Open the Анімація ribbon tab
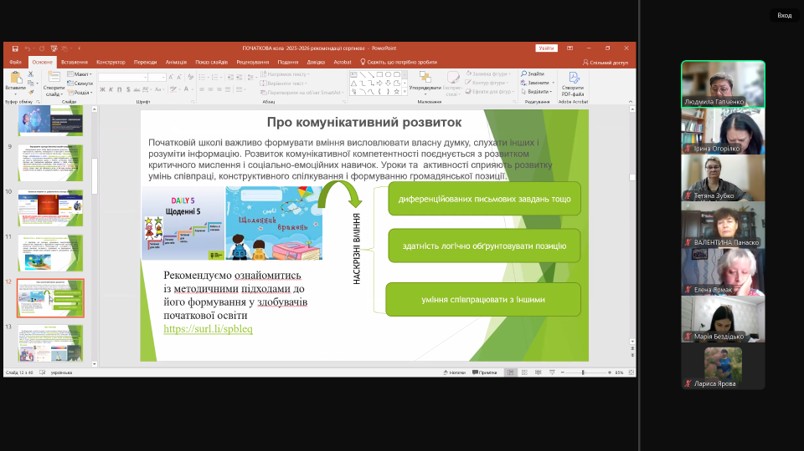 (176, 62)
